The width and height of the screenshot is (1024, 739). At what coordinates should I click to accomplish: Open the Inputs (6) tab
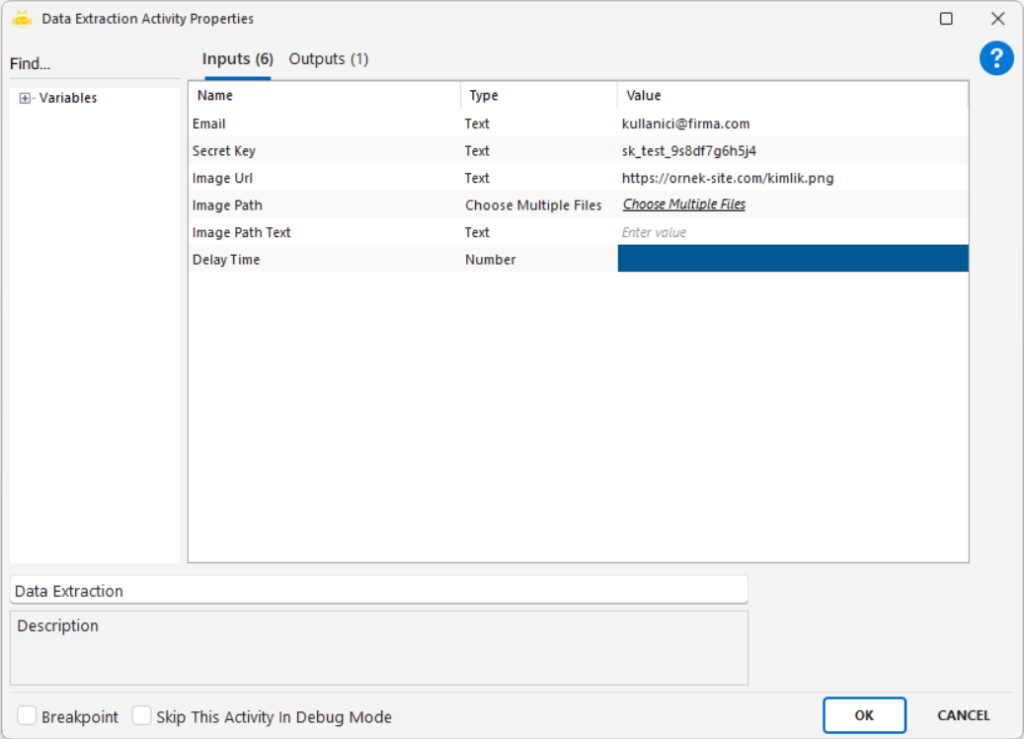click(237, 59)
